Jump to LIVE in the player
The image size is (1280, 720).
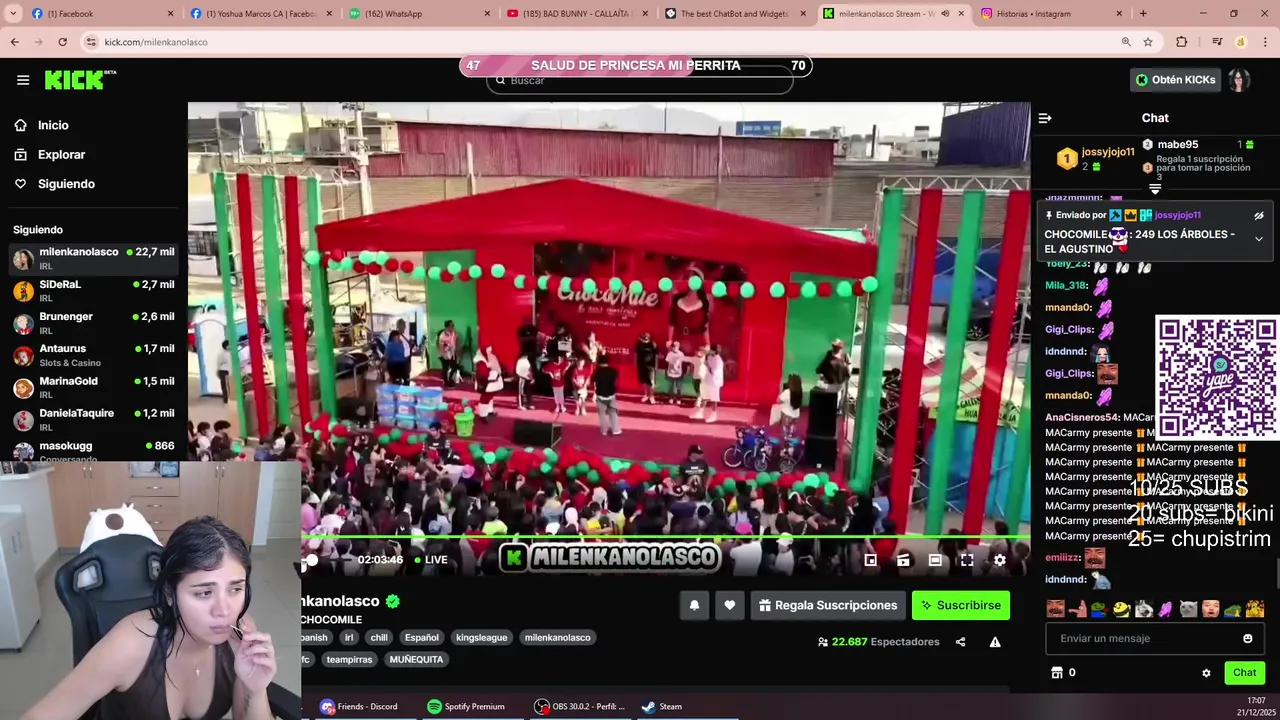tap(431, 560)
